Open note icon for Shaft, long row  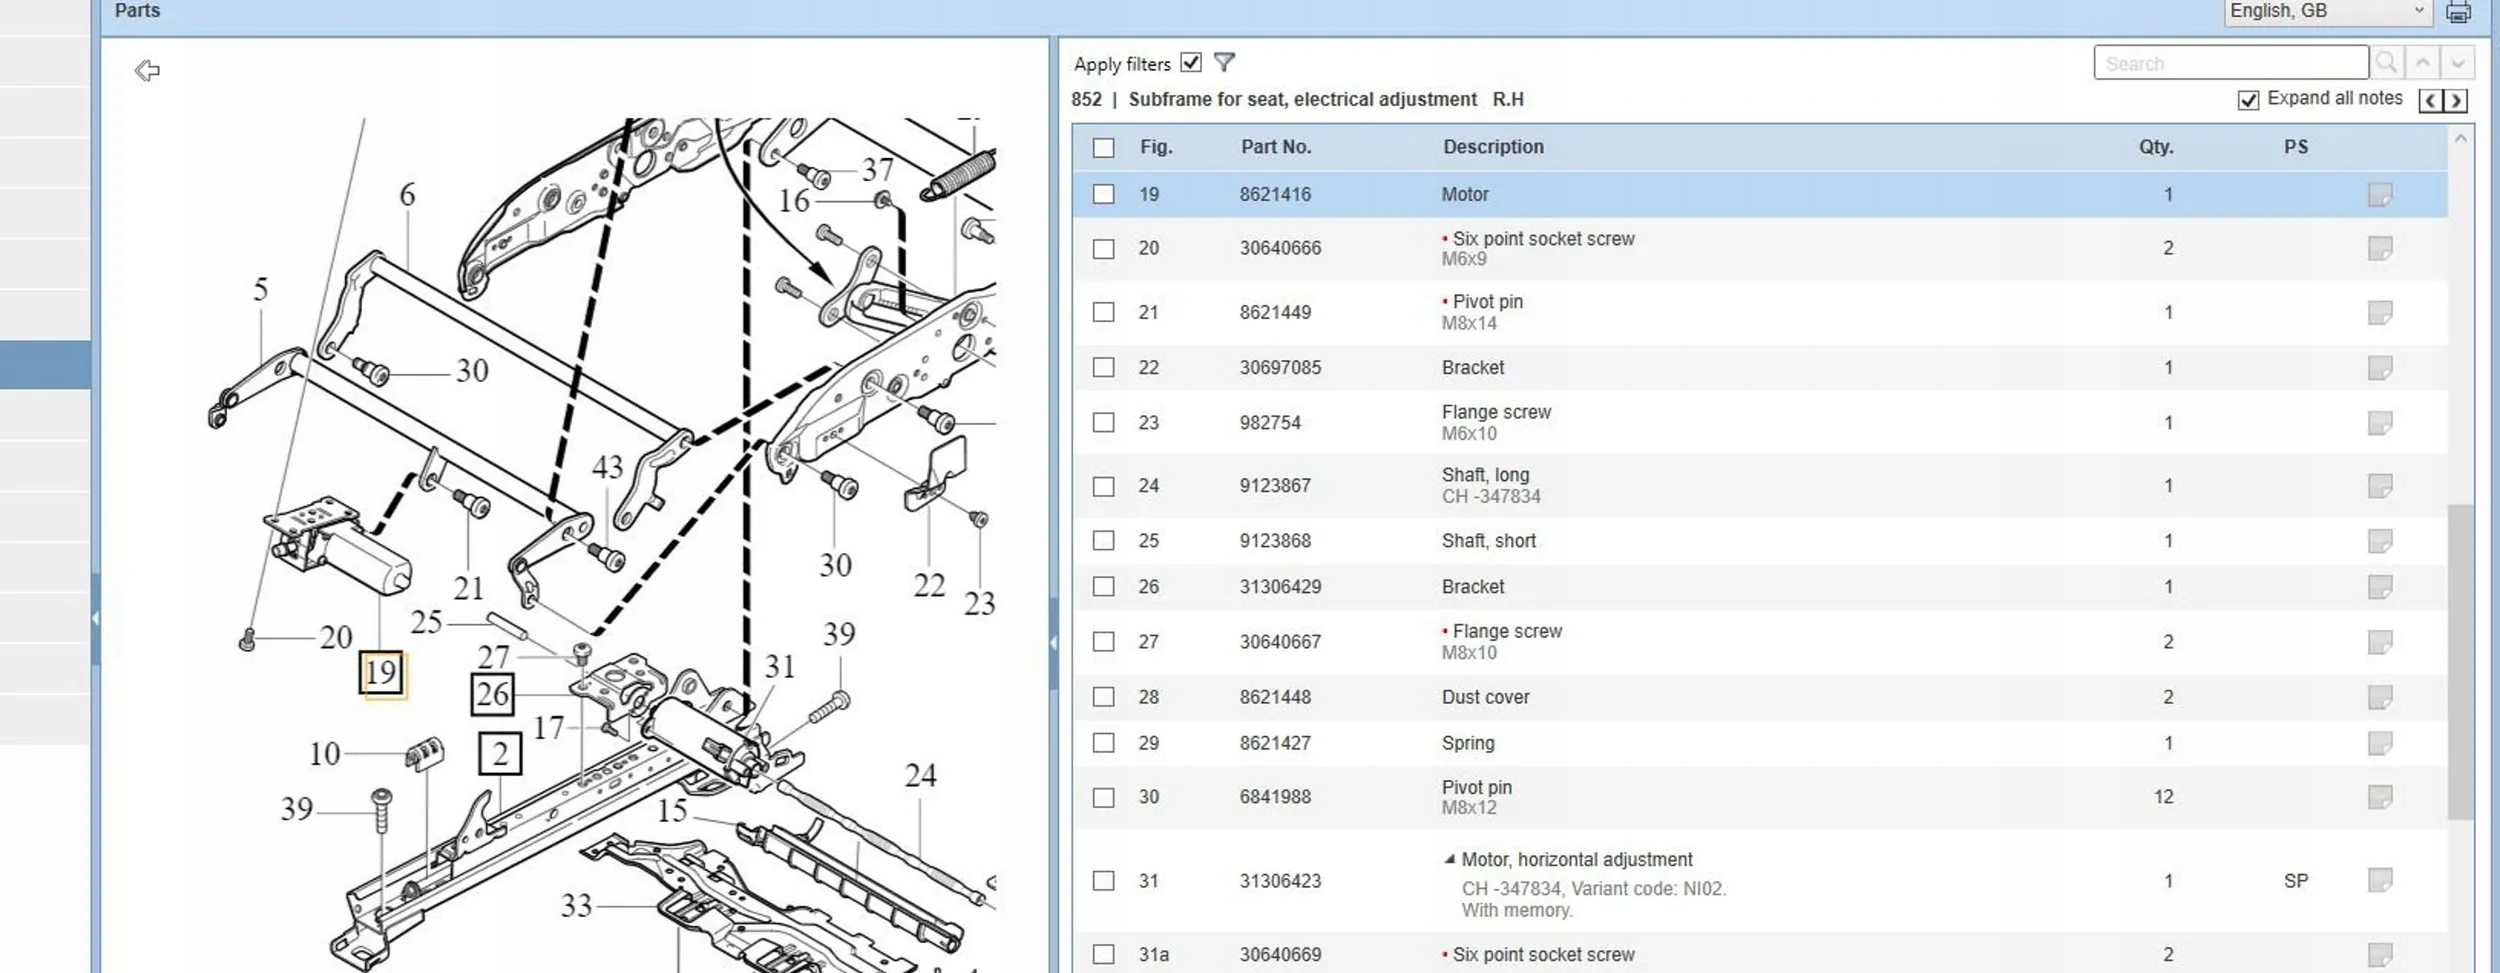click(x=2379, y=485)
